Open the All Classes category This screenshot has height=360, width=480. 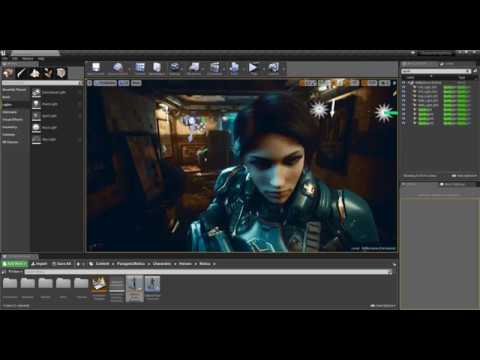(x=15, y=142)
